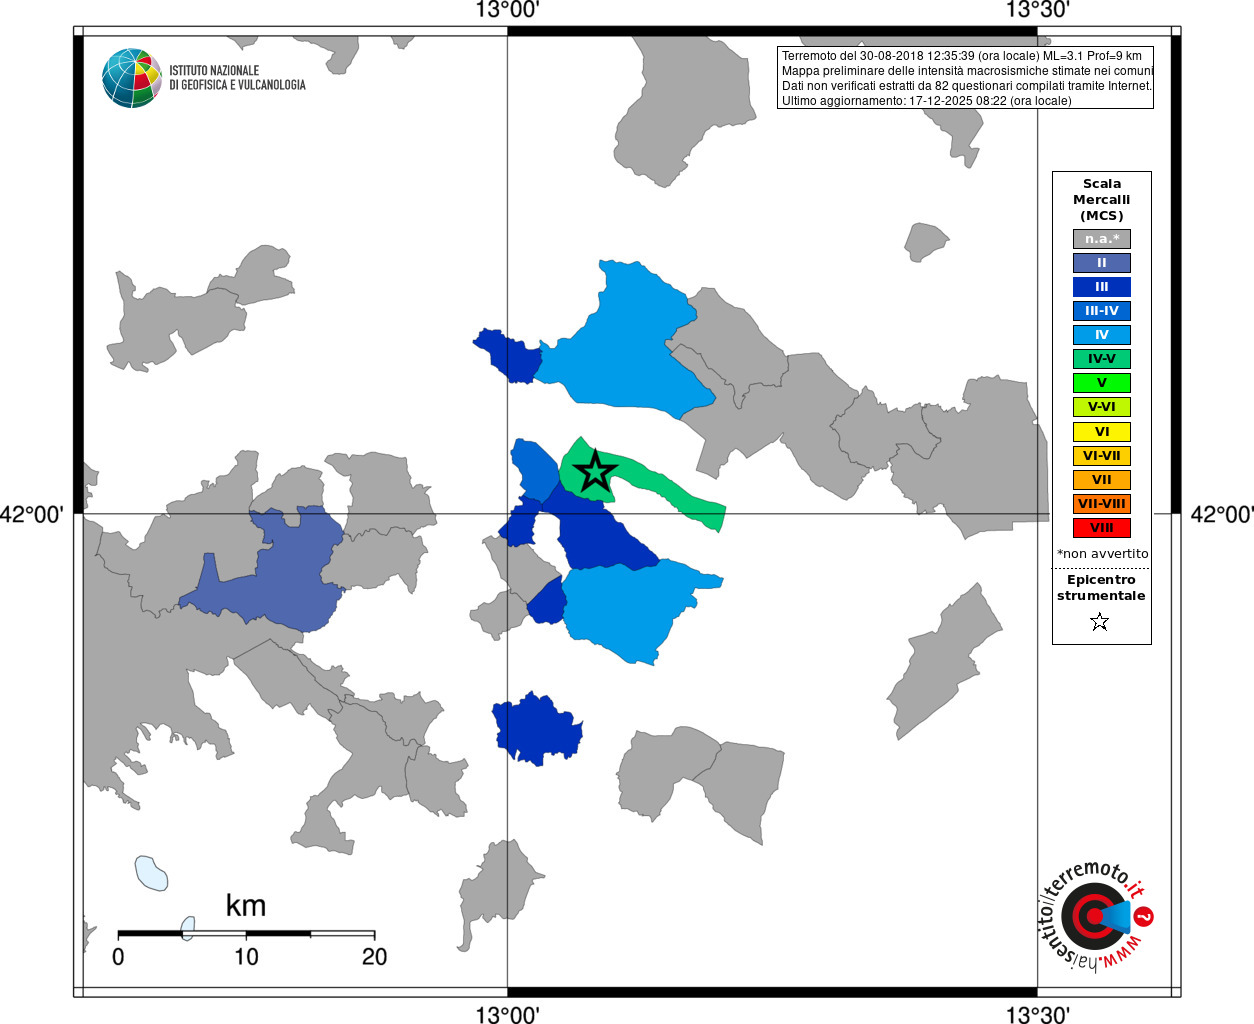Screen dimensions: 1254x1024
Task: Click the bottom 13°30' longitude label
Action: [1037, 1014]
